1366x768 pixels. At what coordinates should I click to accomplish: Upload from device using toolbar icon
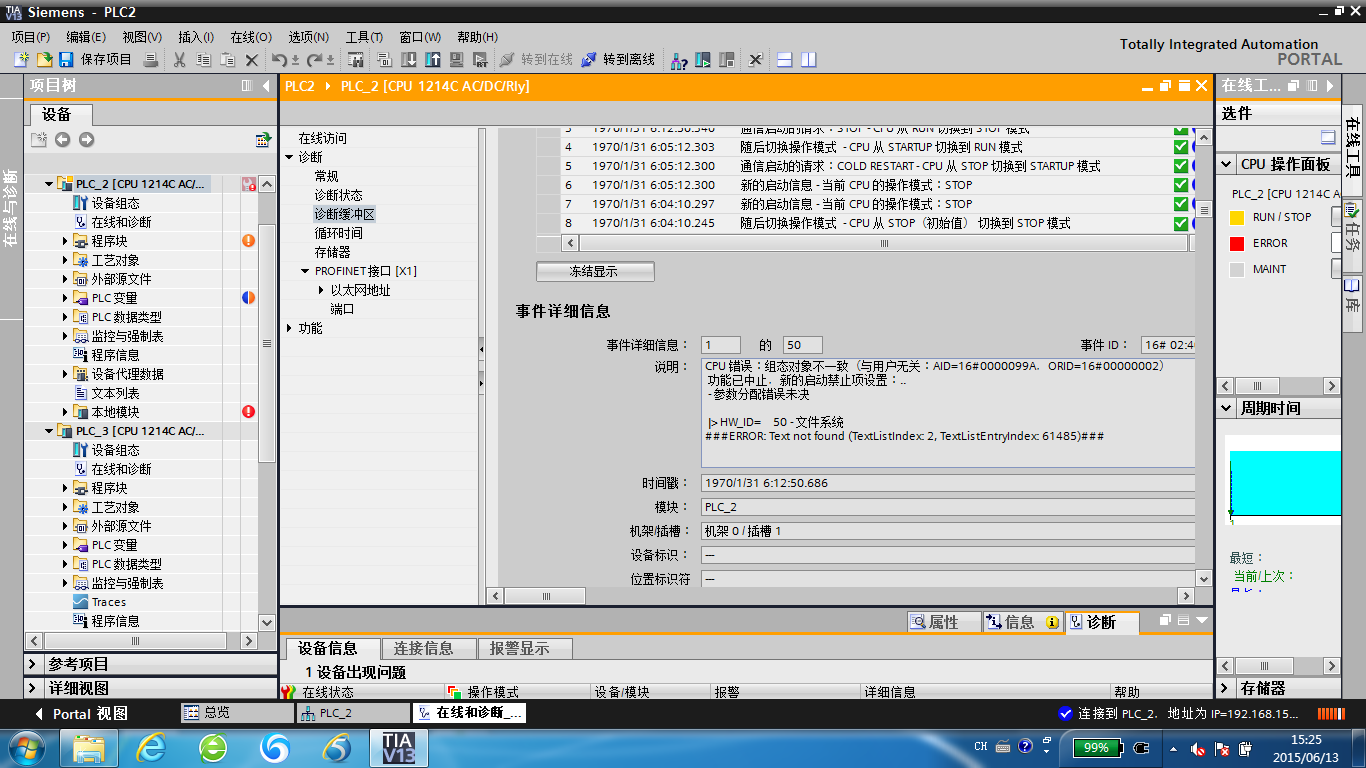433,60
